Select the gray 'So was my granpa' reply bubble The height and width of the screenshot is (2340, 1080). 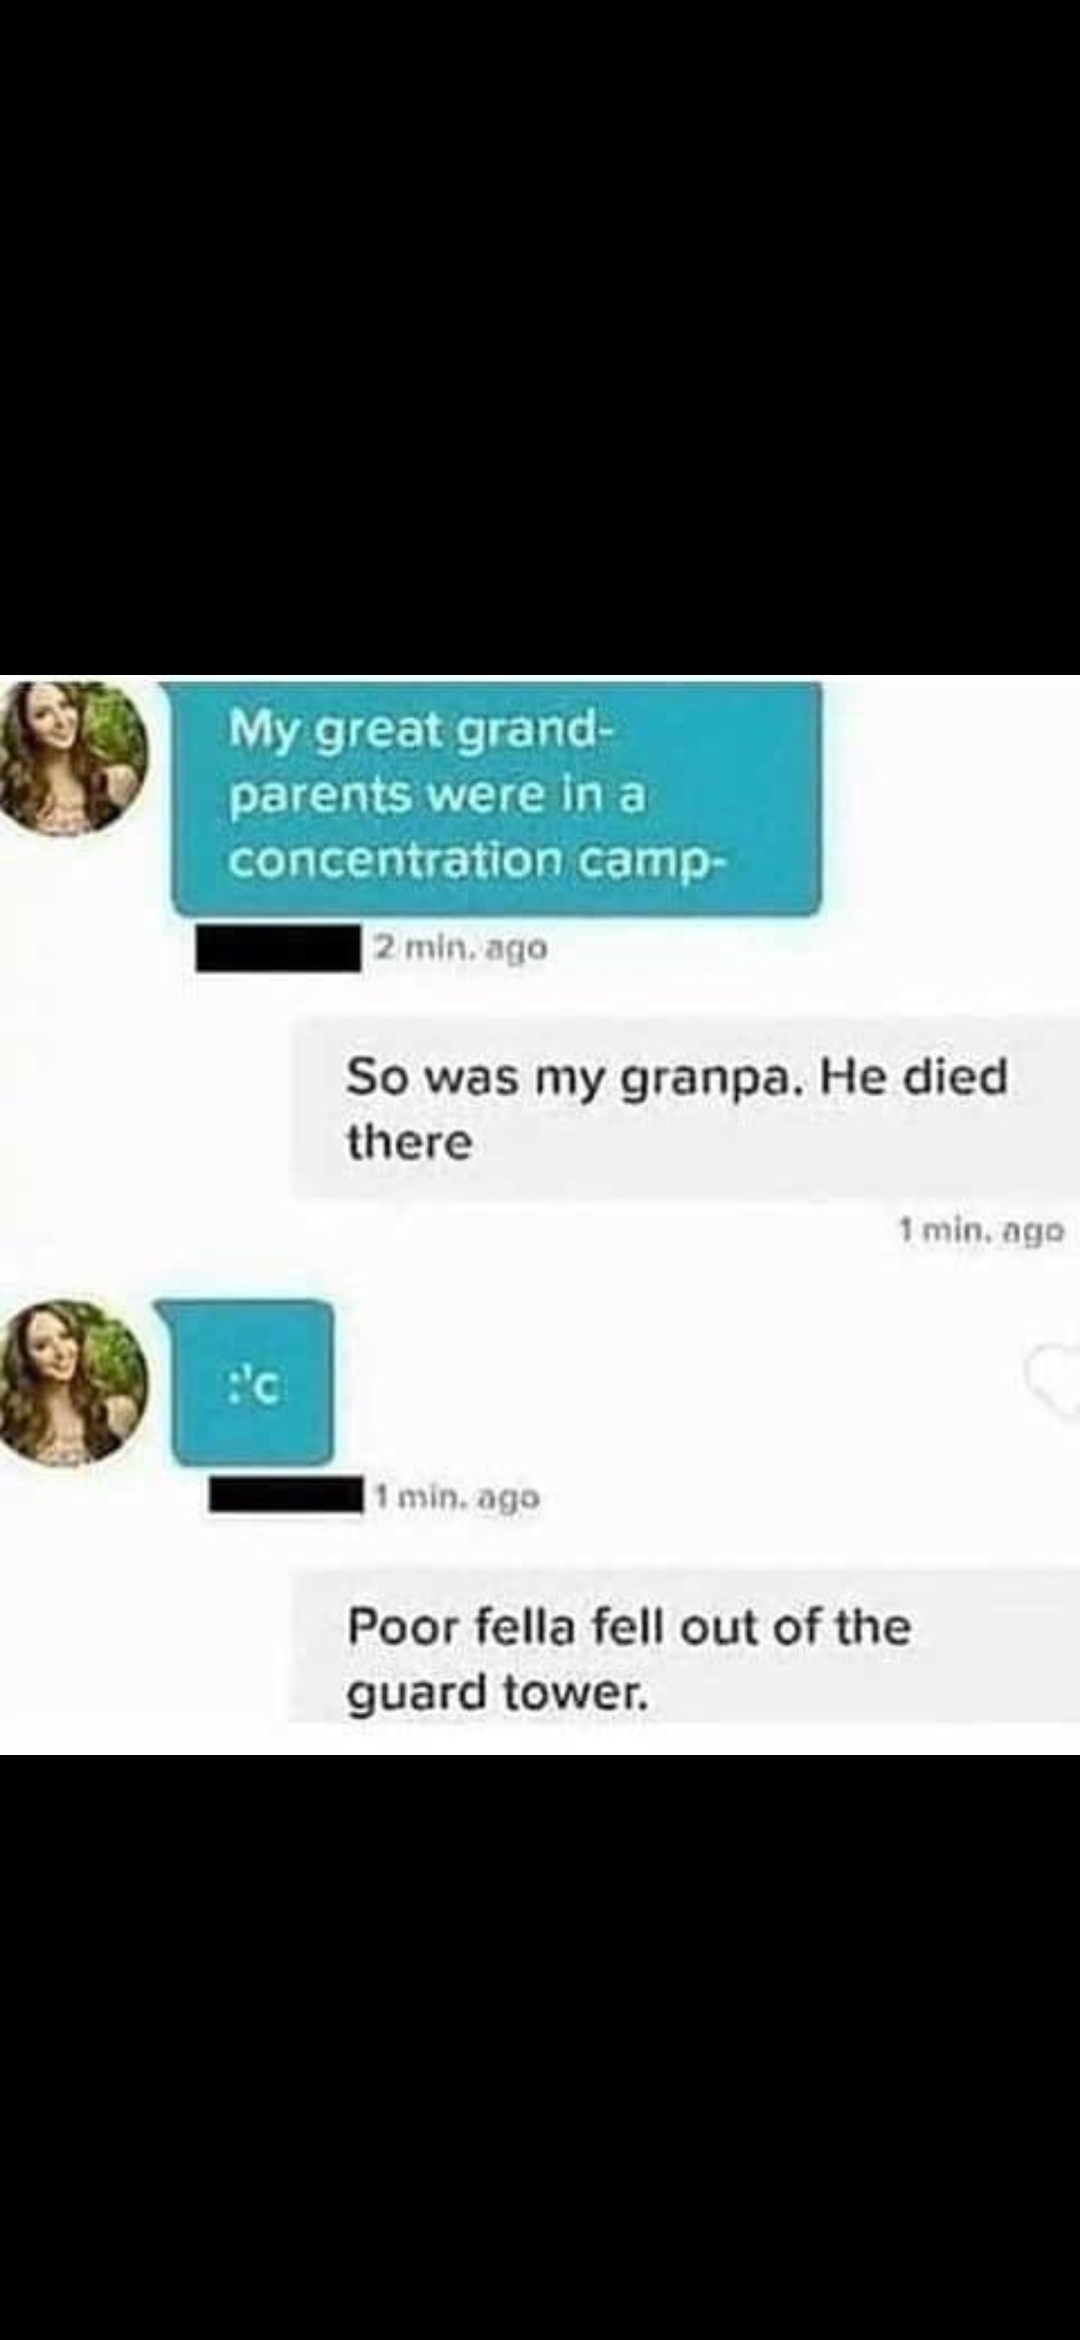[686, 1108]
